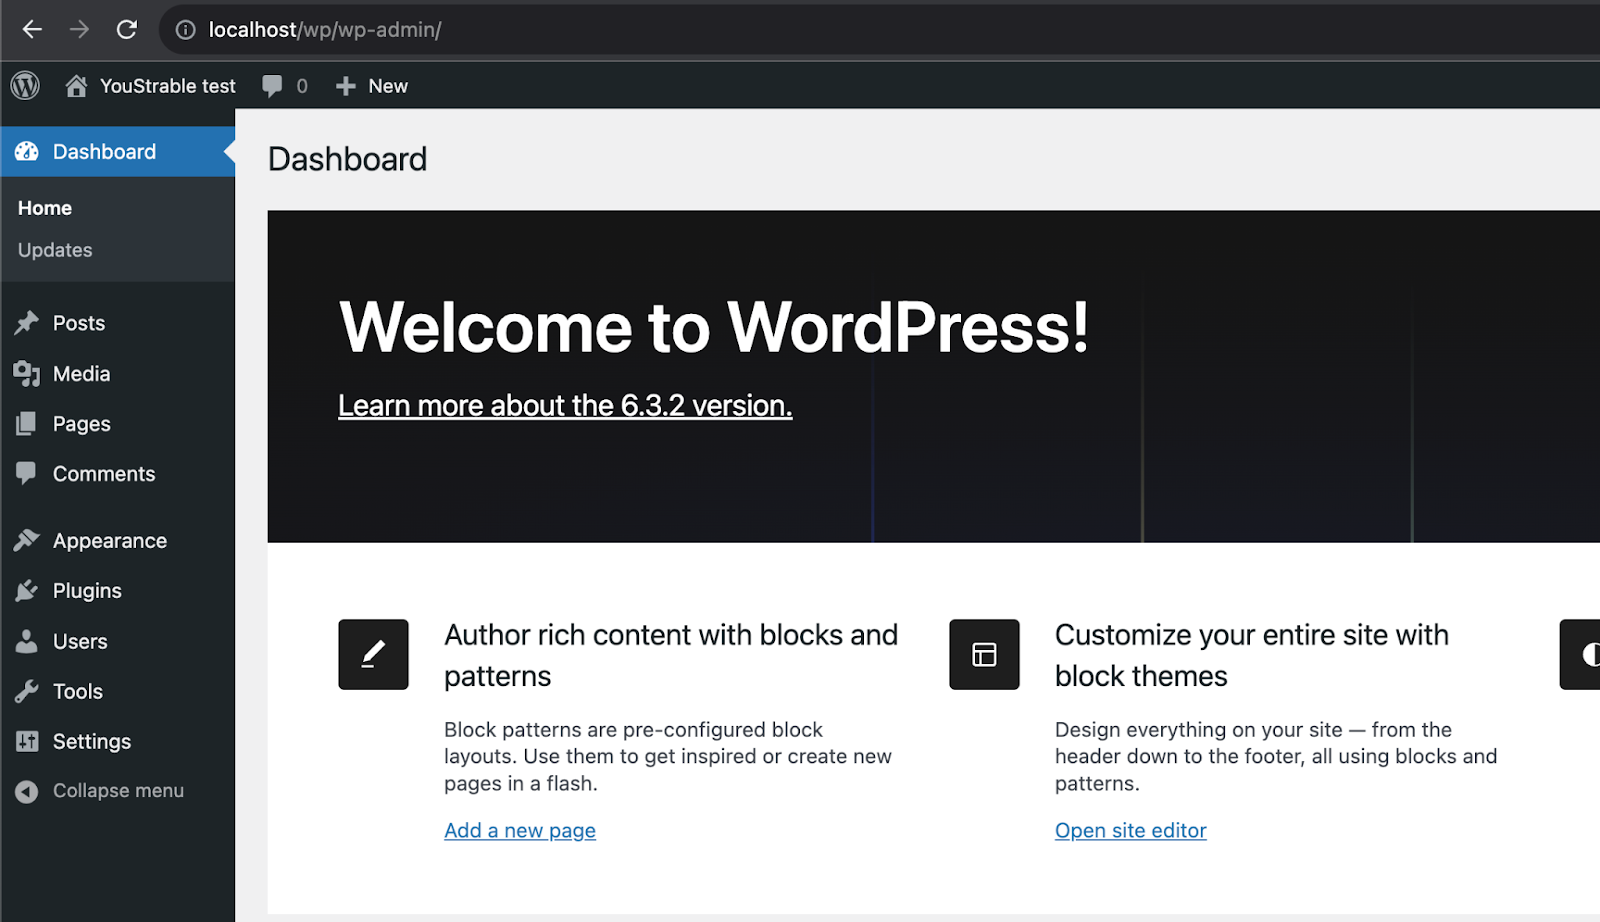The height and width of the screenshot is (922, 1600).
Task: Visit site via YouStrable test home icon
Action: 151,86
